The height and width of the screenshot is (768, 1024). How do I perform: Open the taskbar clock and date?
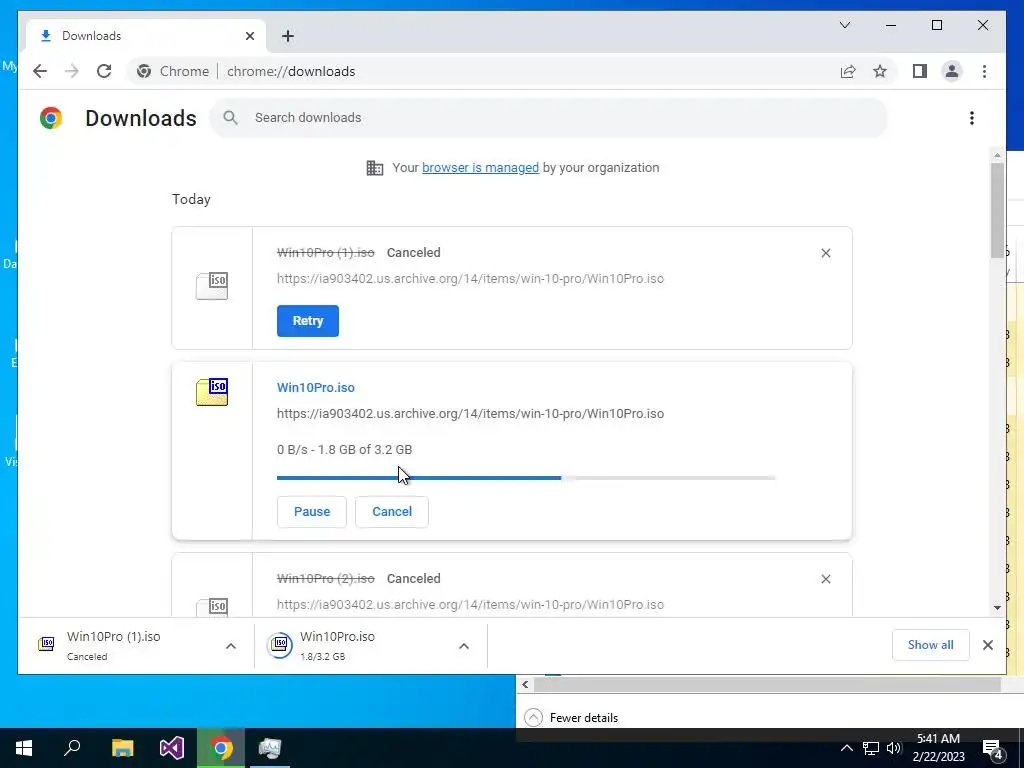tap(938, 748)
